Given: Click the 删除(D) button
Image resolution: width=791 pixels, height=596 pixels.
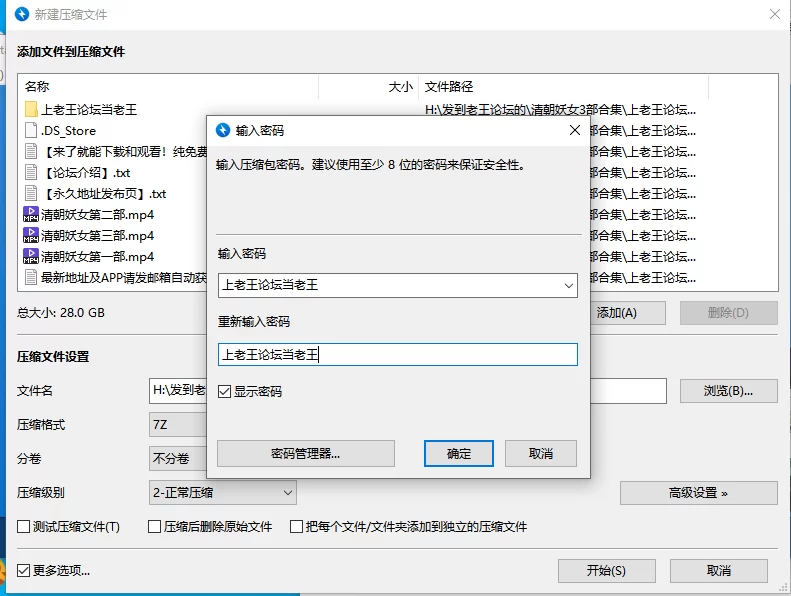Looking at the screenshot, I should pos(728,313).
